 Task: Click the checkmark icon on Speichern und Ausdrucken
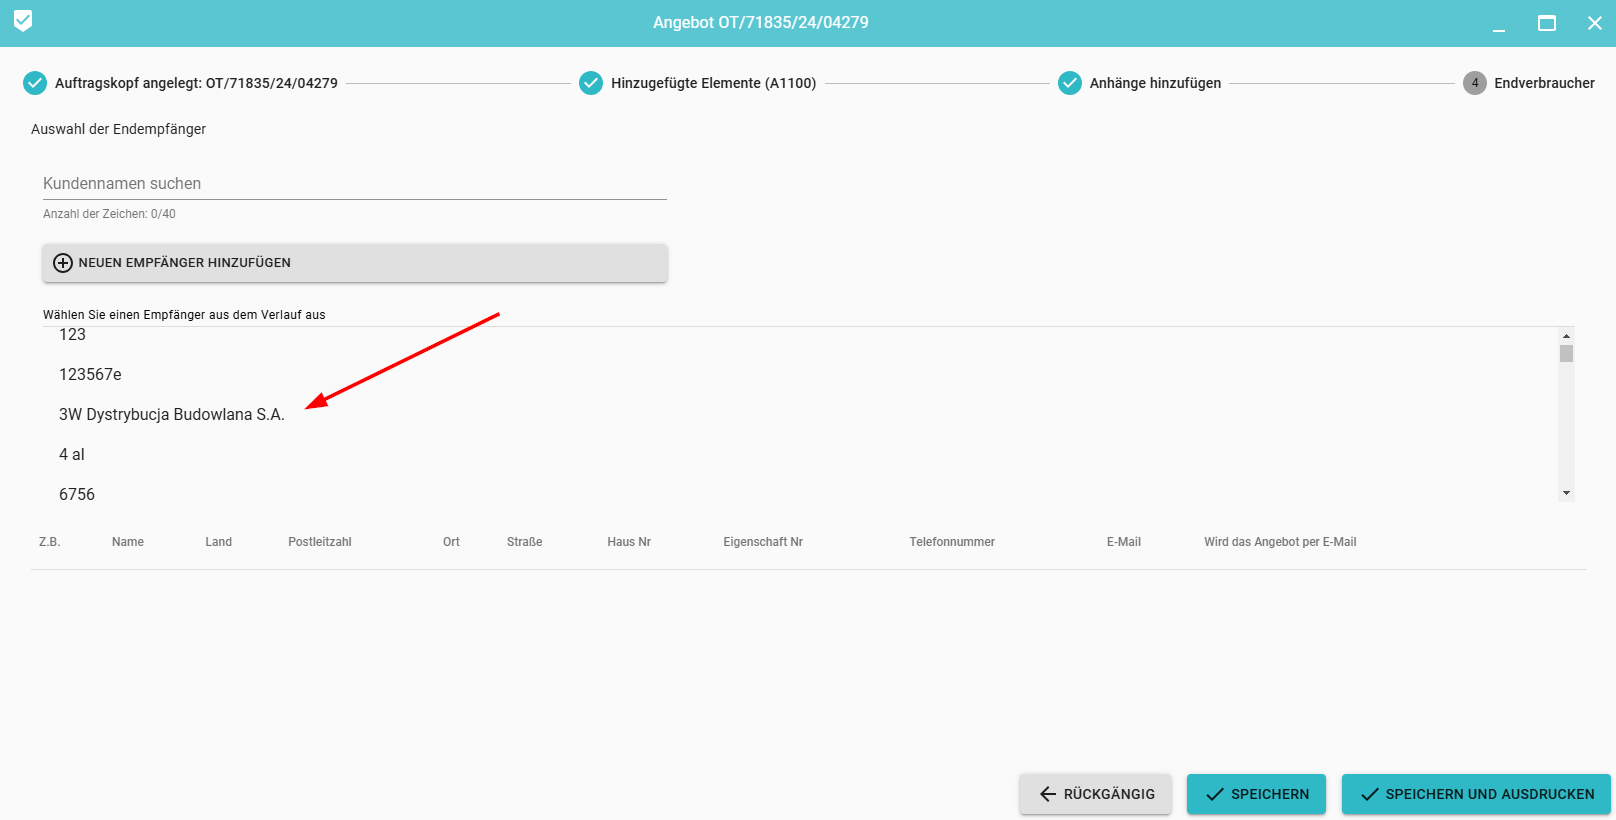click(1369, 794)
